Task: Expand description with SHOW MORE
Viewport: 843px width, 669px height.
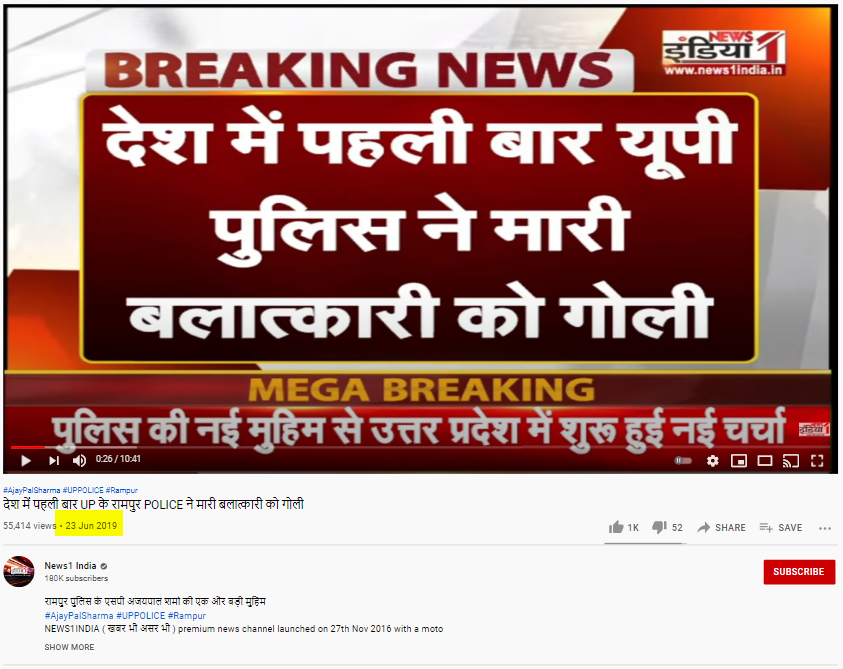Action: coord(69,647)
